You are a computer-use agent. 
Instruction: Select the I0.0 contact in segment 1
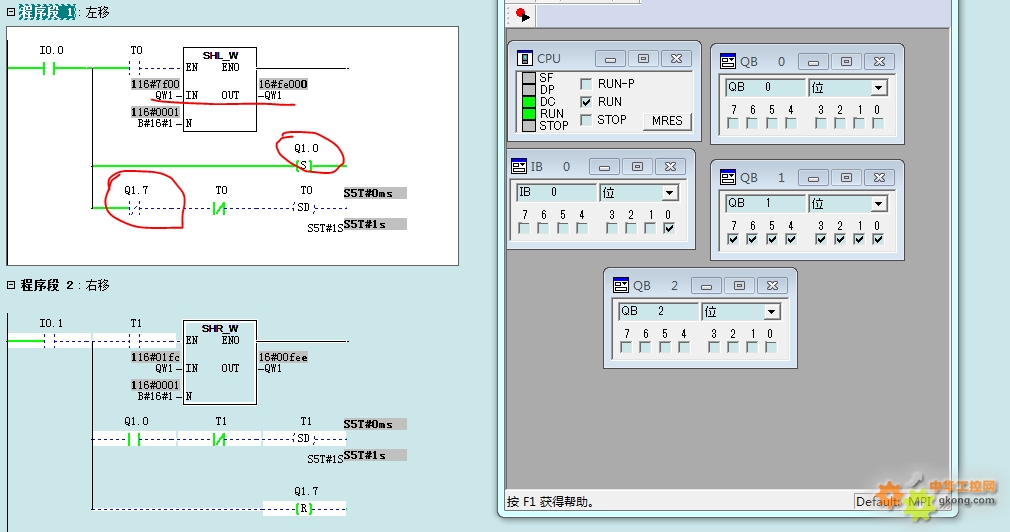coord(49,68)
